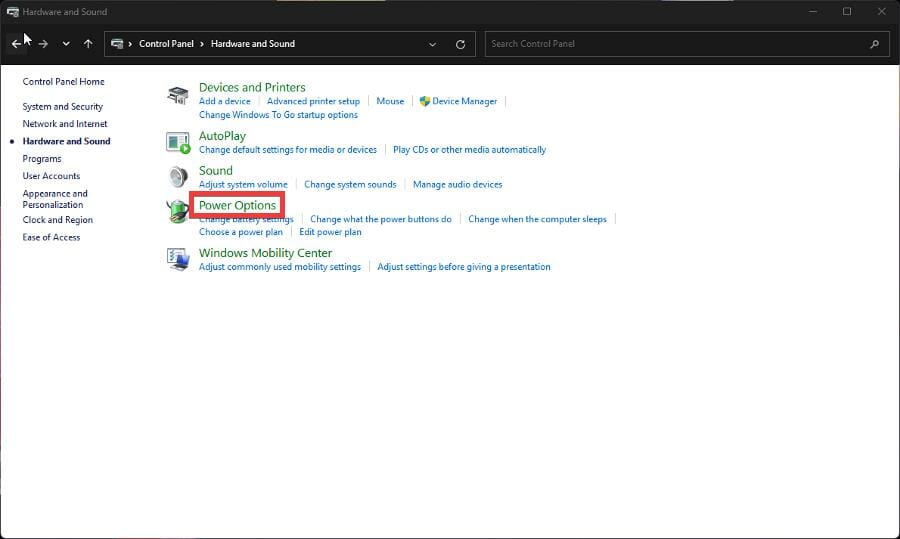Click the back arrow navigation button

click(16, 44)
